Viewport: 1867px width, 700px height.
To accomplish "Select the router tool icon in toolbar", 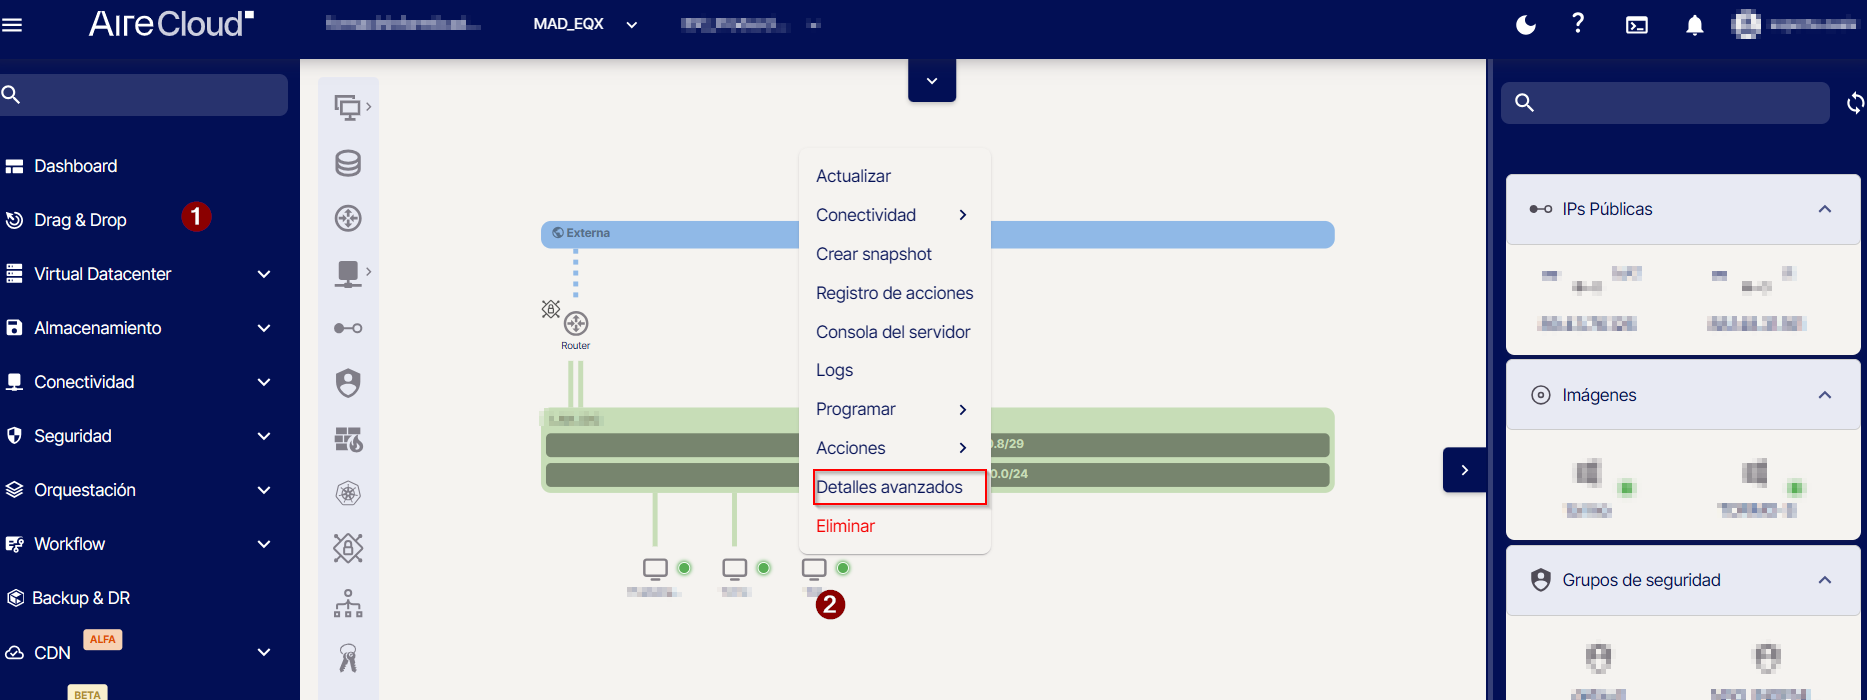I will point(348,218).
